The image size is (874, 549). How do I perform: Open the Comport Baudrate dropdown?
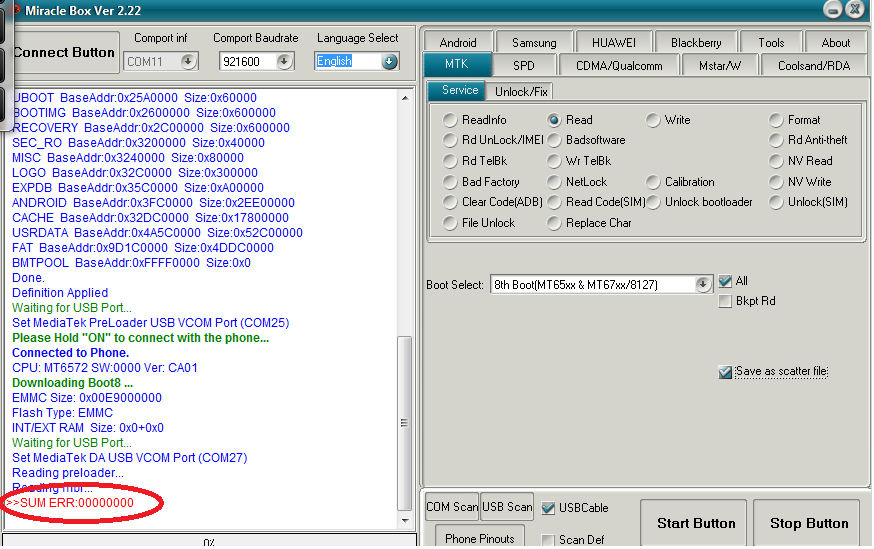tap(284, 61)
